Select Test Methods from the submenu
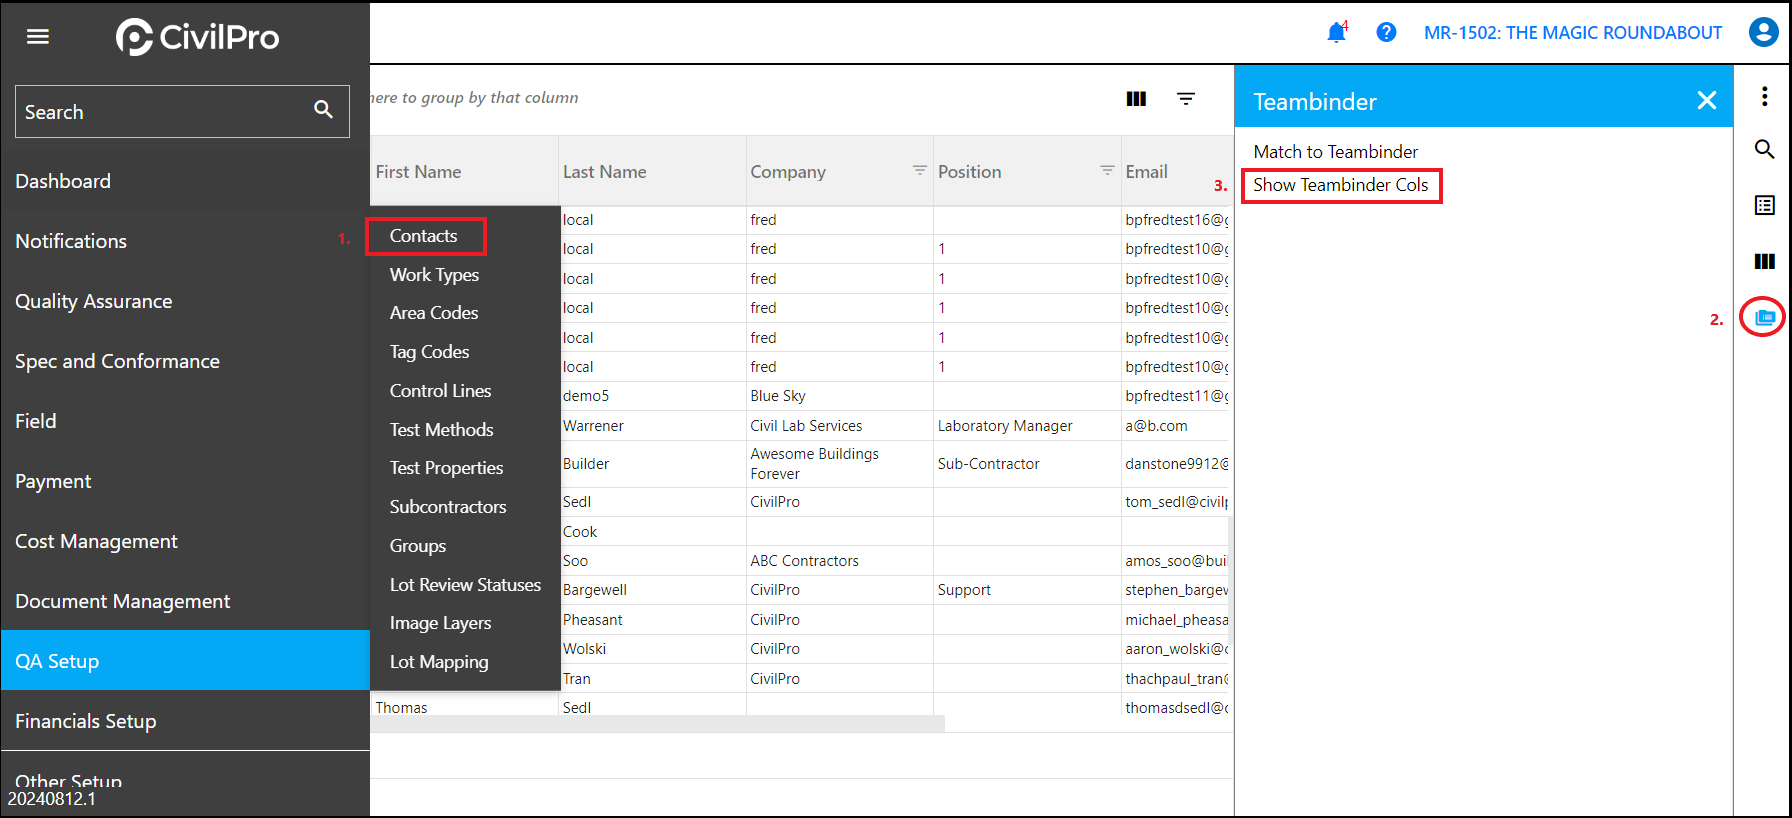The height and width of the screenshot is (818, 1792). pyautogui.click(x=441, y=430)
